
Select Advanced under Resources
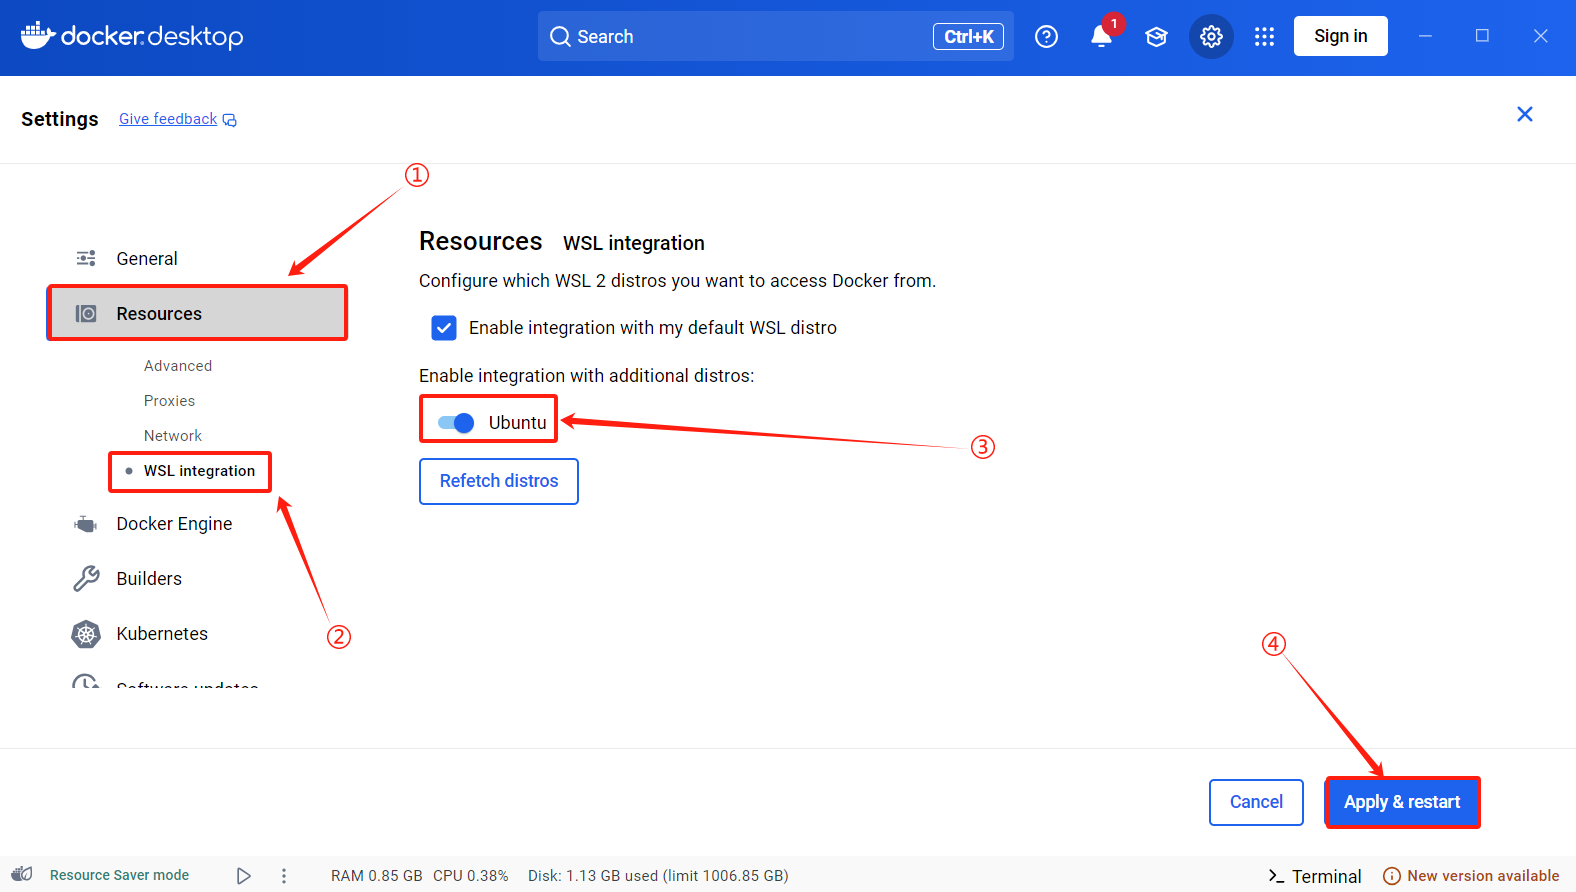point(178,366)
